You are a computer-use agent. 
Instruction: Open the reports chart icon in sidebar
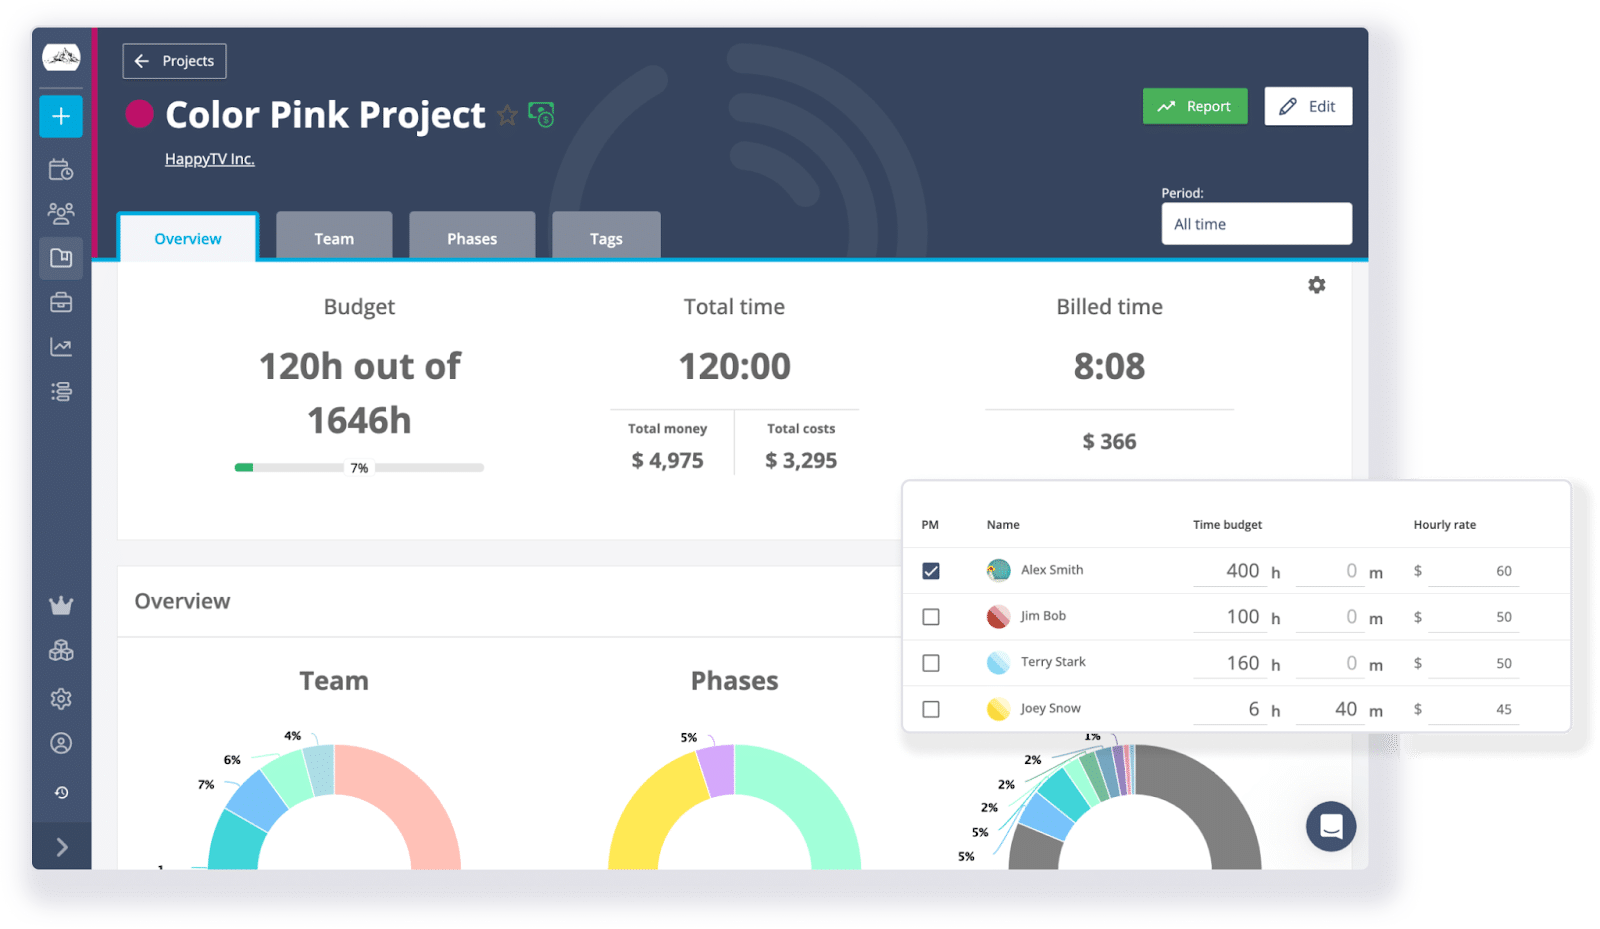[x=61, y=347]
